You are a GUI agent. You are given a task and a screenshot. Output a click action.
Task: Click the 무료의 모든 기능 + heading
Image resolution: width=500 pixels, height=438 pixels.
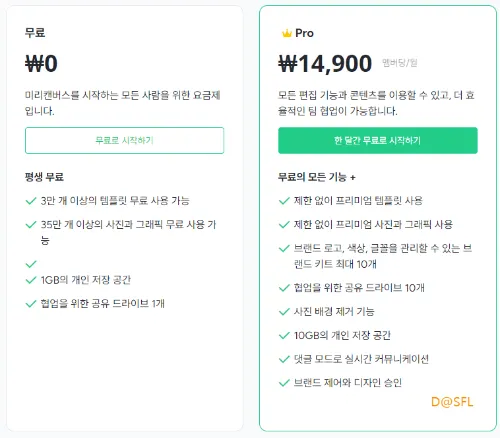[317, 177]
